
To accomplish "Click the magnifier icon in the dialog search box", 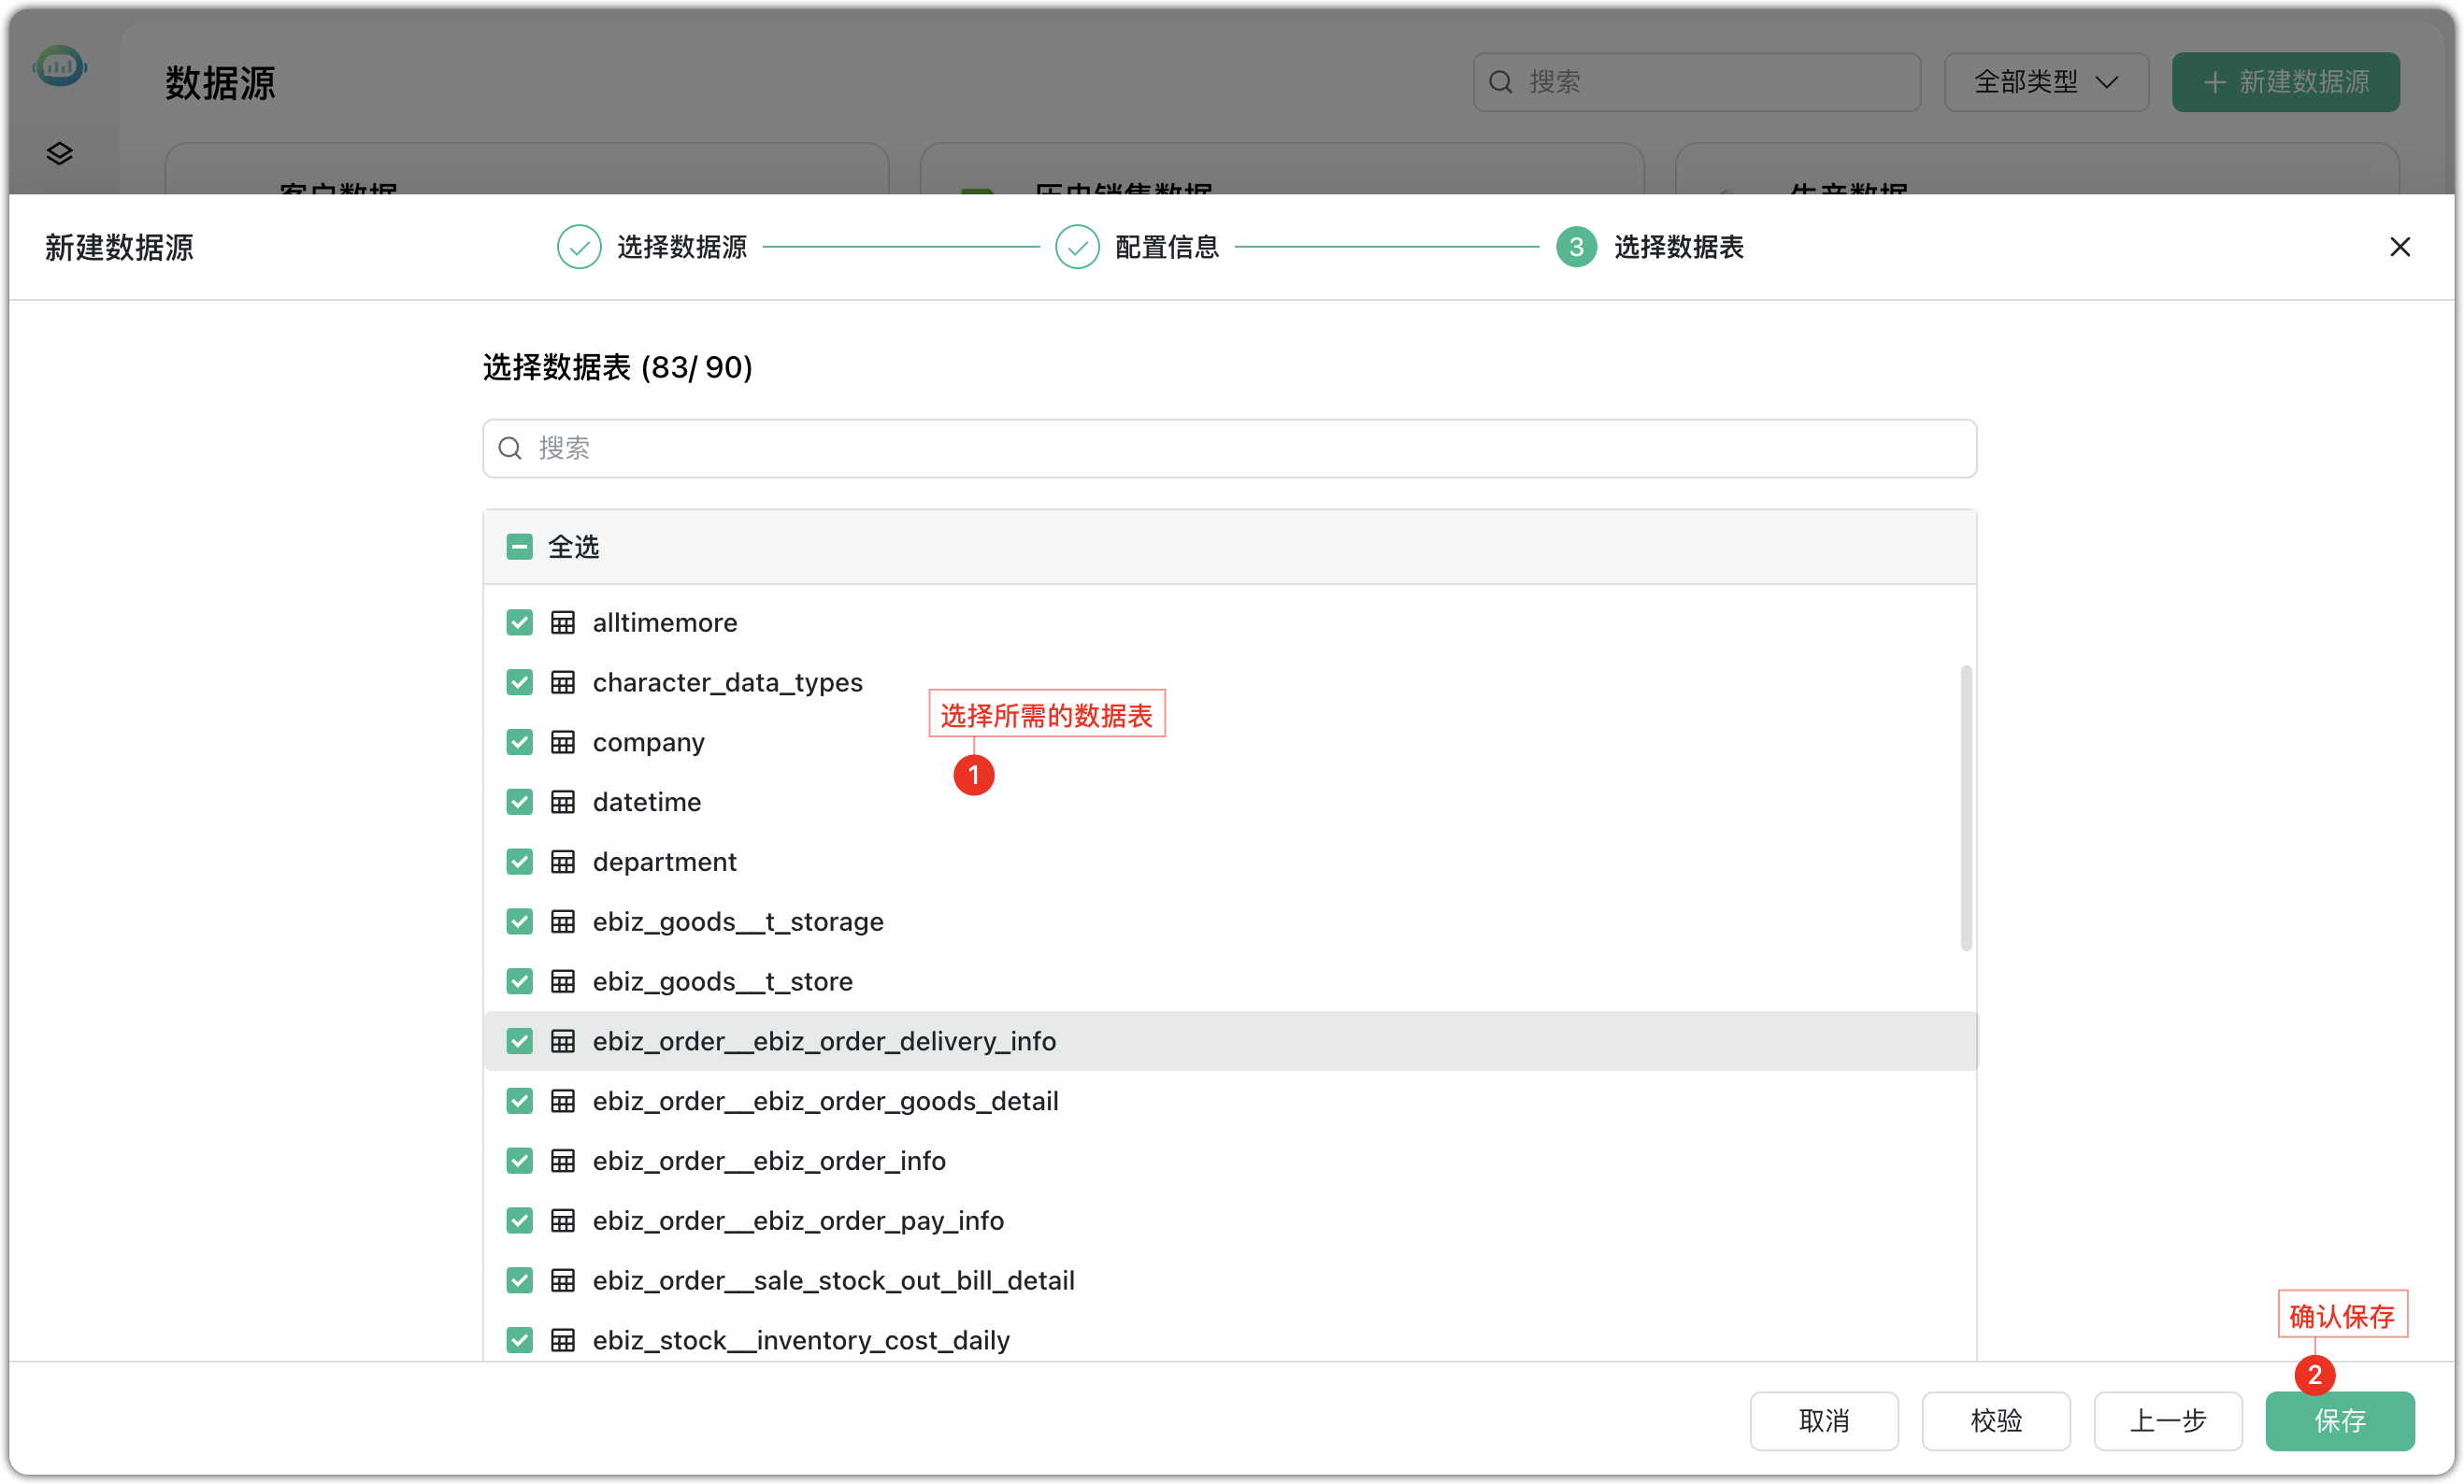I will [510, 448].
